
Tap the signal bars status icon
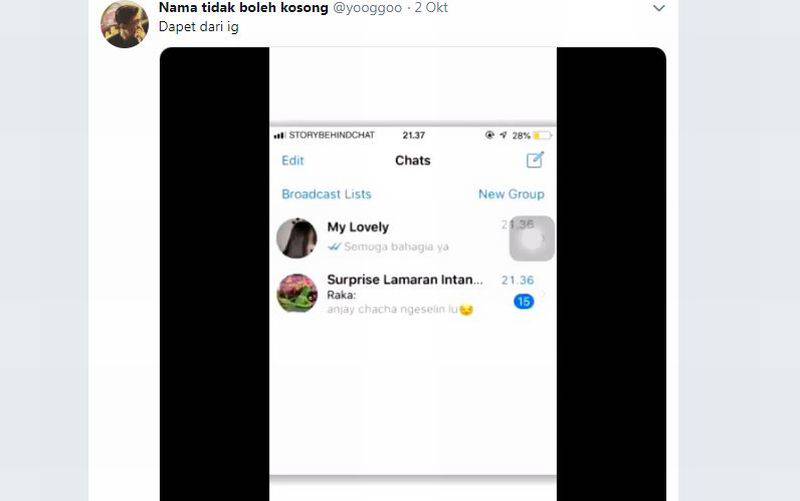(x=279, y=135)
